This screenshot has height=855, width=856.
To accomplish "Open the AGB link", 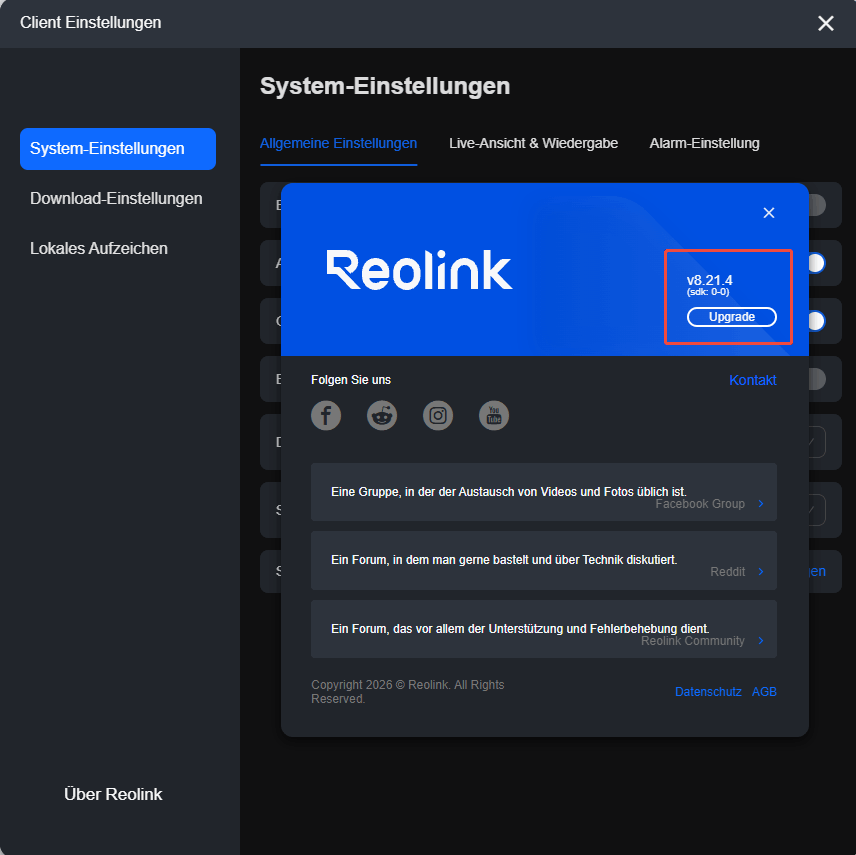I will [x=764, y=692].
